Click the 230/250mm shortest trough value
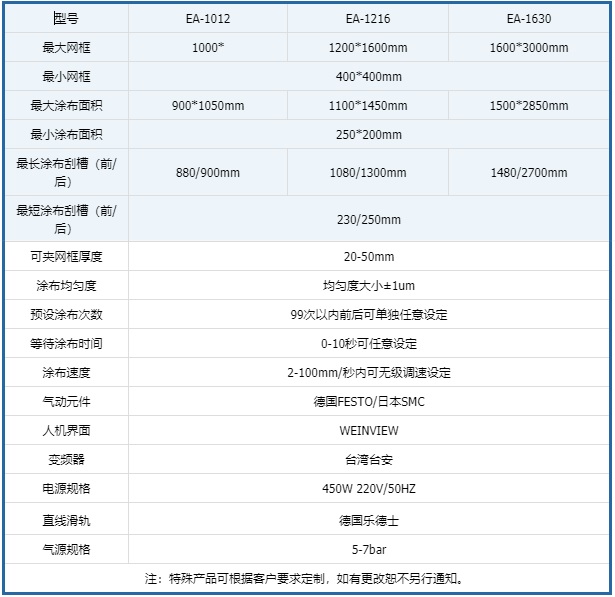 pyautogui.click(x=368, y=220)
